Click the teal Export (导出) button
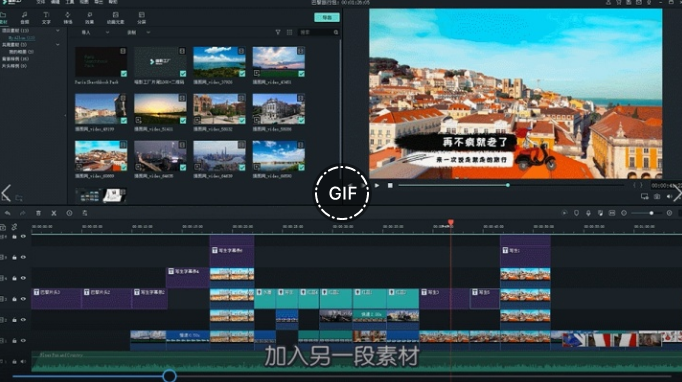 (327, 17)
